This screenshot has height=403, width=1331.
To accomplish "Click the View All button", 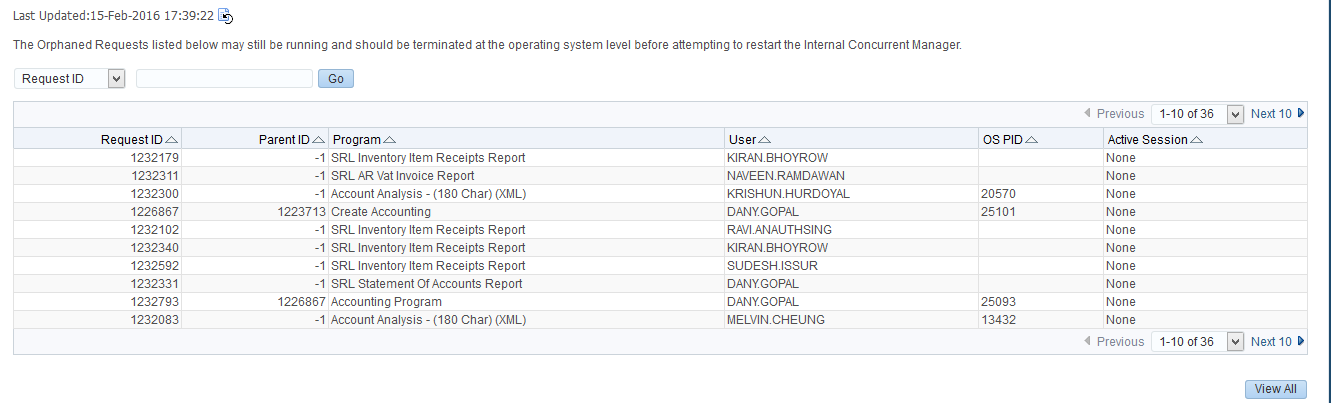I will tap(1275, 389).
